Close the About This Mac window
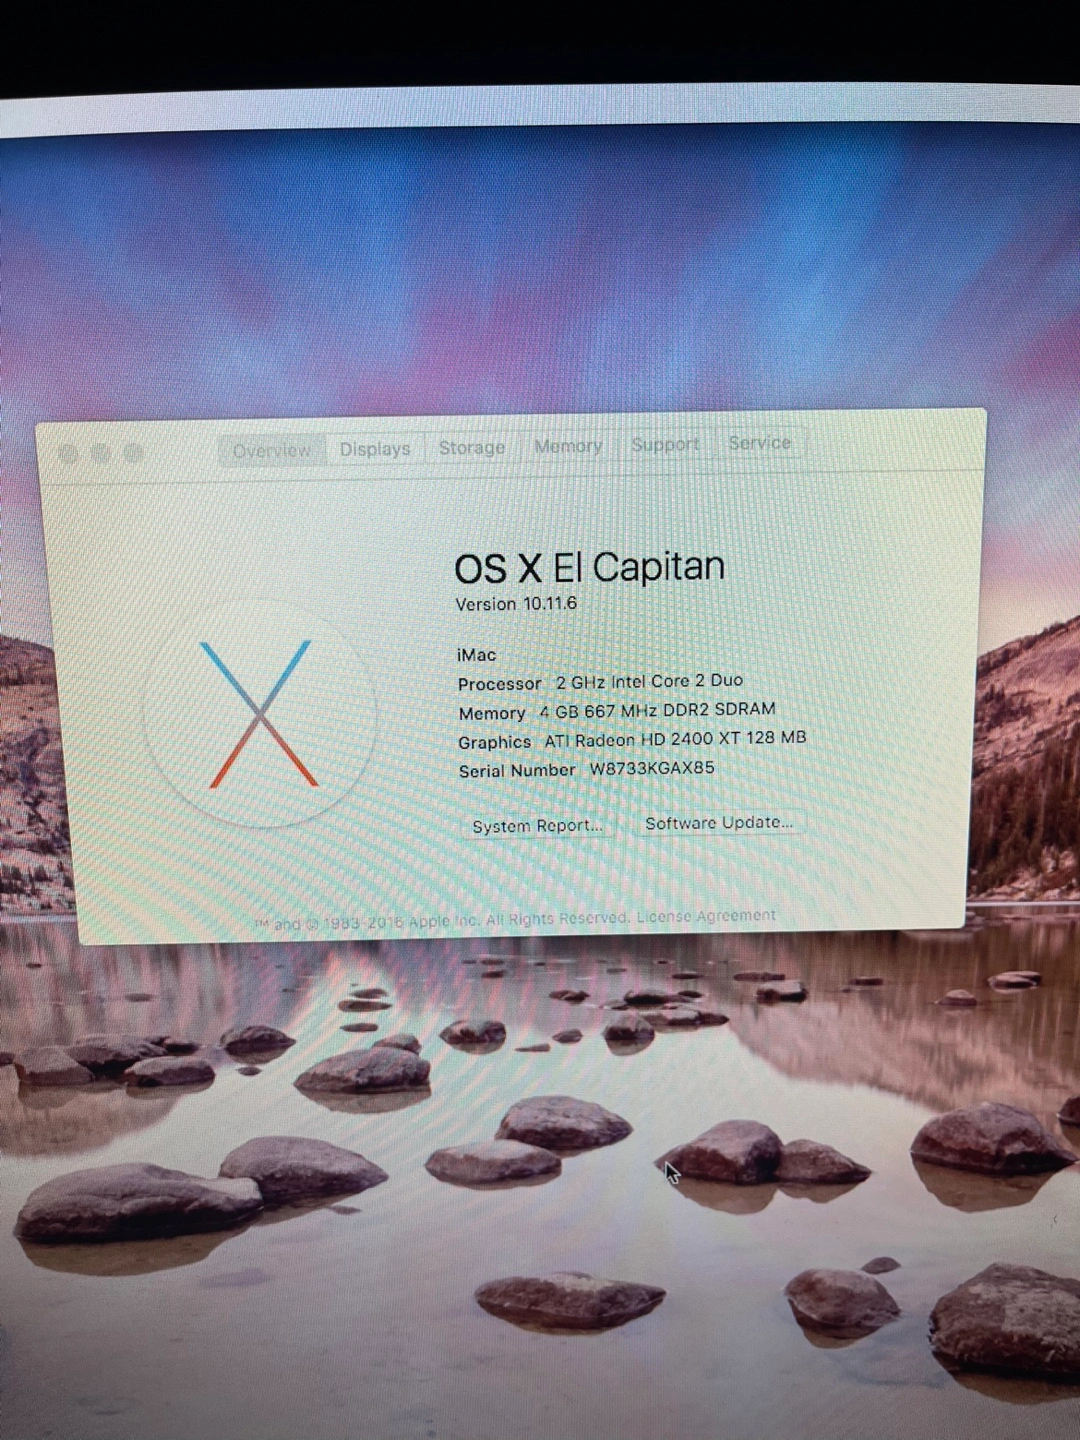The image size is (1080, 1440). click(68, 454)
